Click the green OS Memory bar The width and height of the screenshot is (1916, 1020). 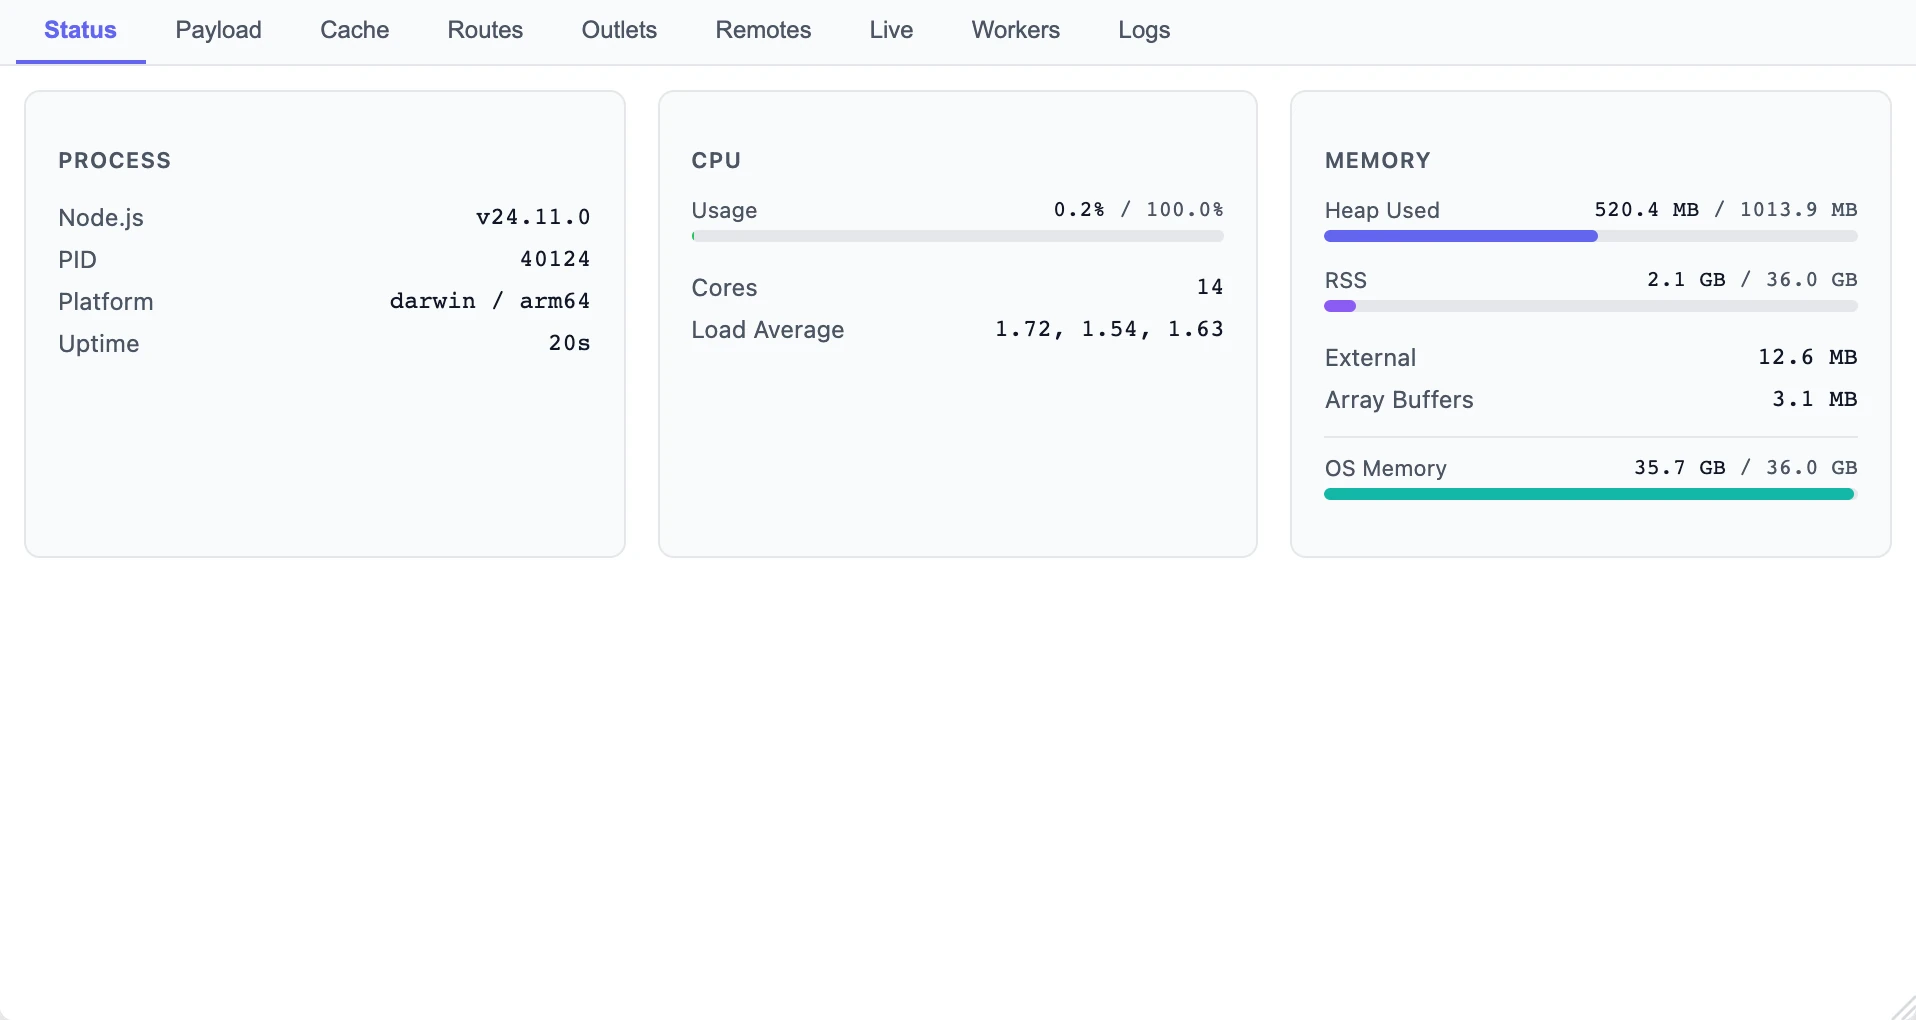coord(1588,494)
